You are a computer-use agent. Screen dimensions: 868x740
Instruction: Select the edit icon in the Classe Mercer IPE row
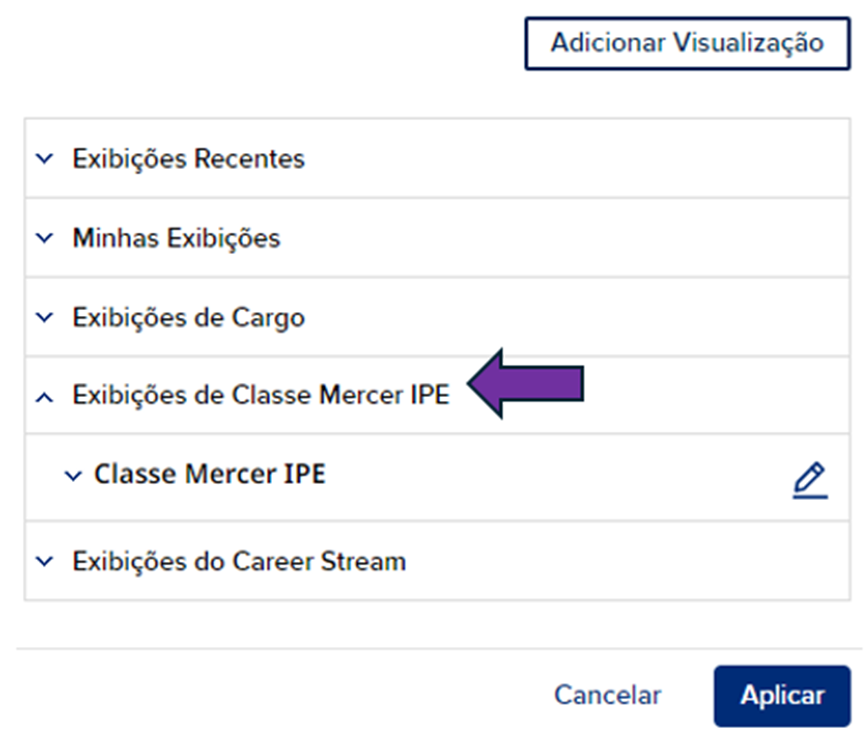[809, 478]
